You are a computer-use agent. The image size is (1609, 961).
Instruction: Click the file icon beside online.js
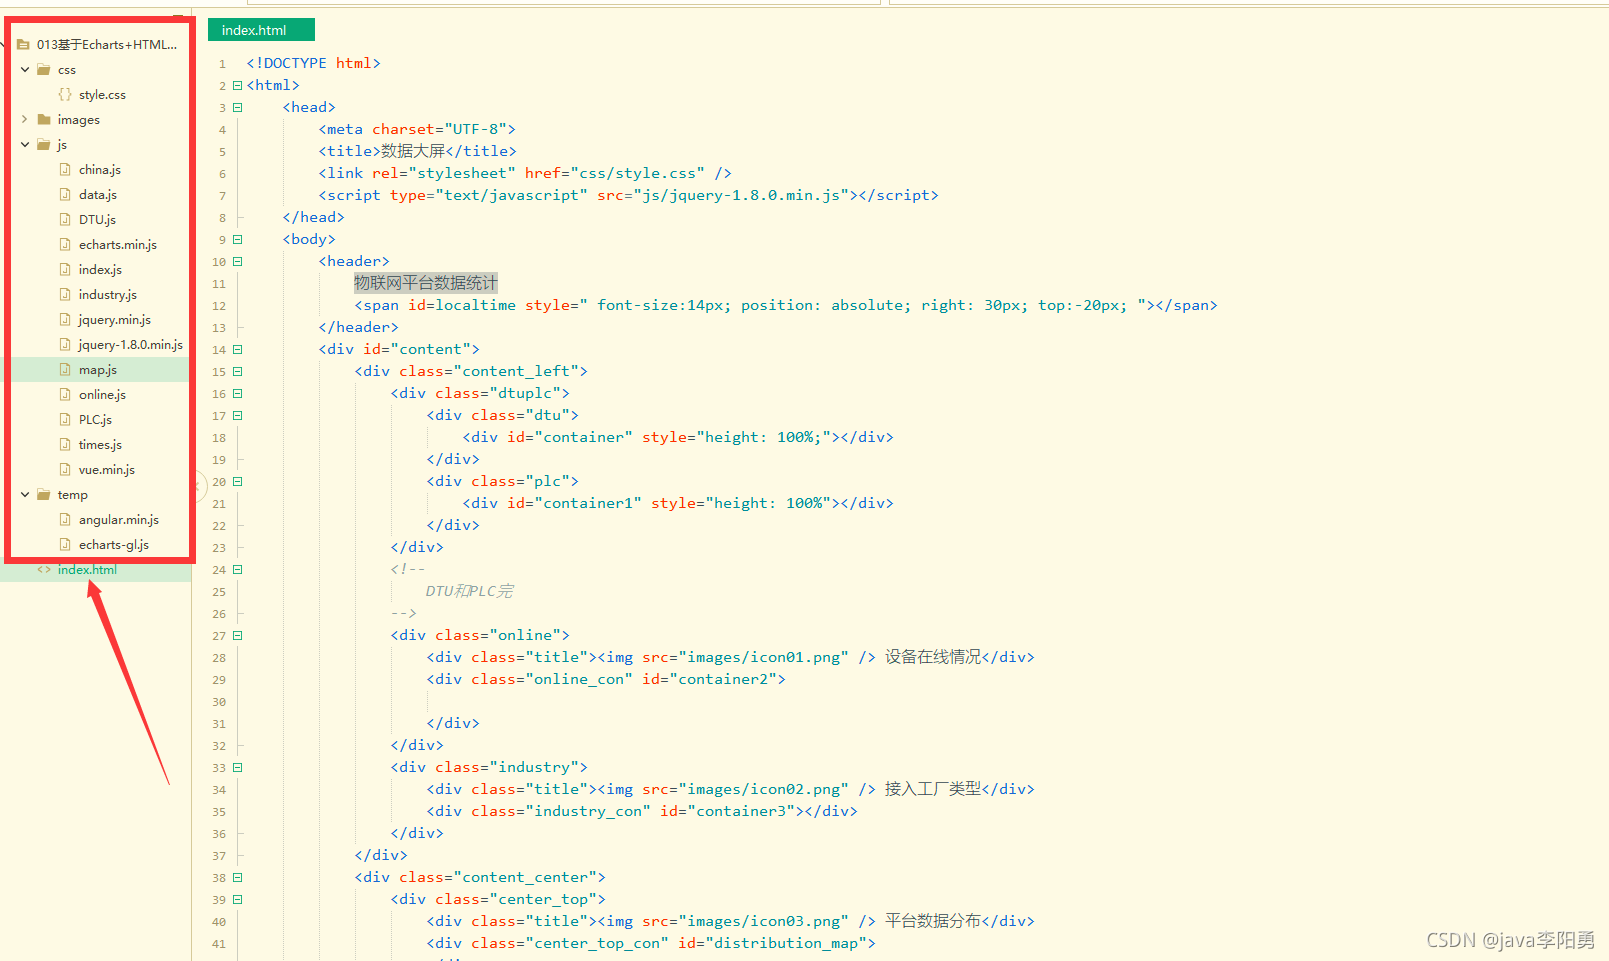pos(65,395)
